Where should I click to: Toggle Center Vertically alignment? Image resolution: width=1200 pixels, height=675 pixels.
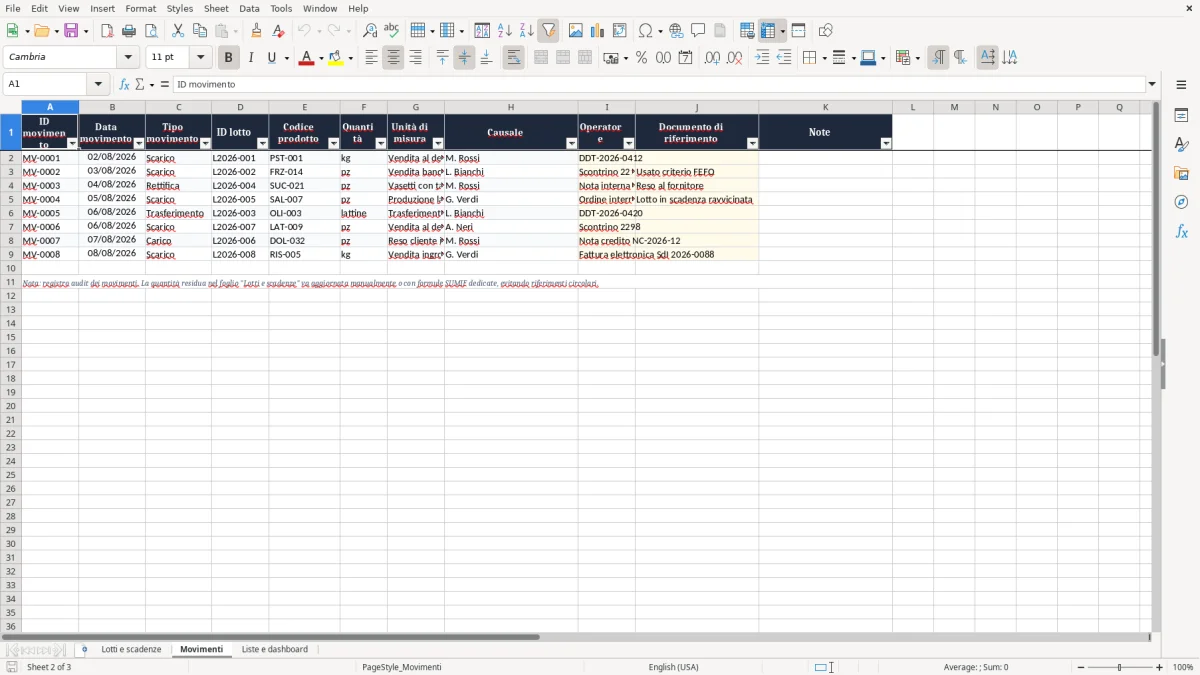click(464, 58)
